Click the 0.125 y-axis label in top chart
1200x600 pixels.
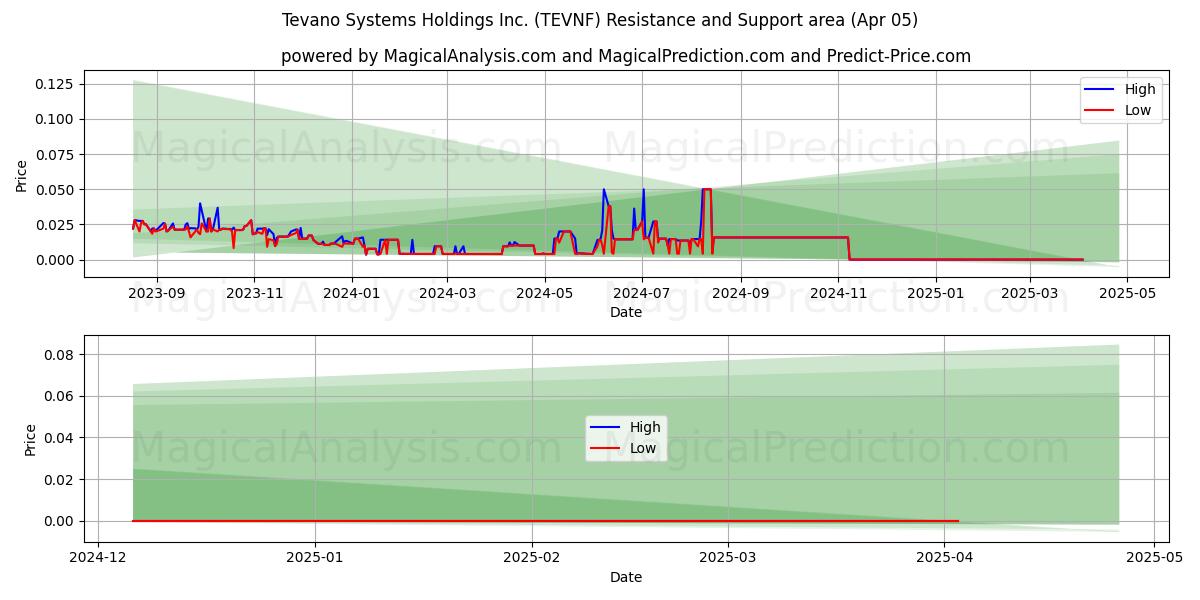tap(56, 84)
